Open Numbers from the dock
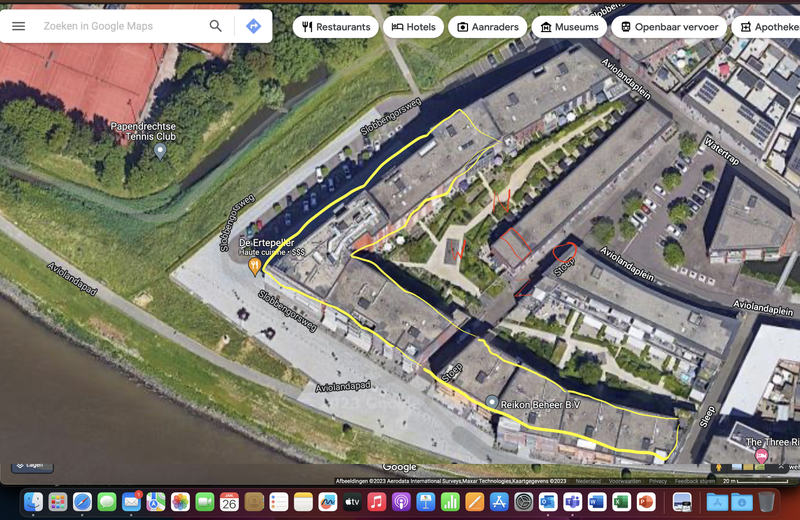 click(450, 502)
